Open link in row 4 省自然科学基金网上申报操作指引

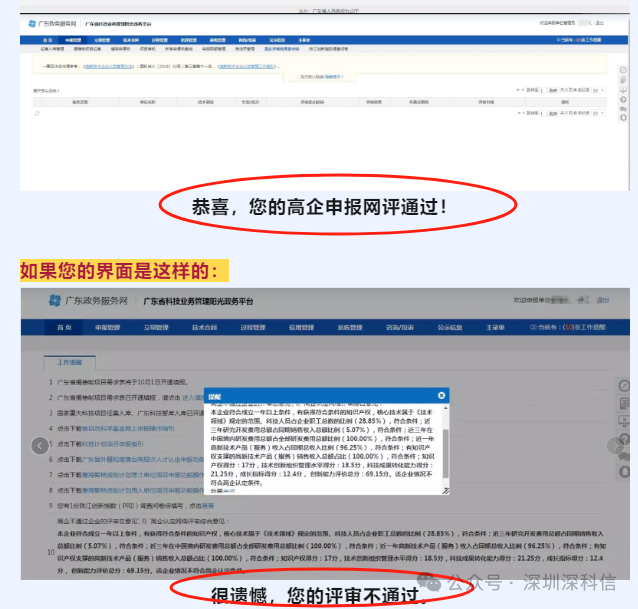128,428
